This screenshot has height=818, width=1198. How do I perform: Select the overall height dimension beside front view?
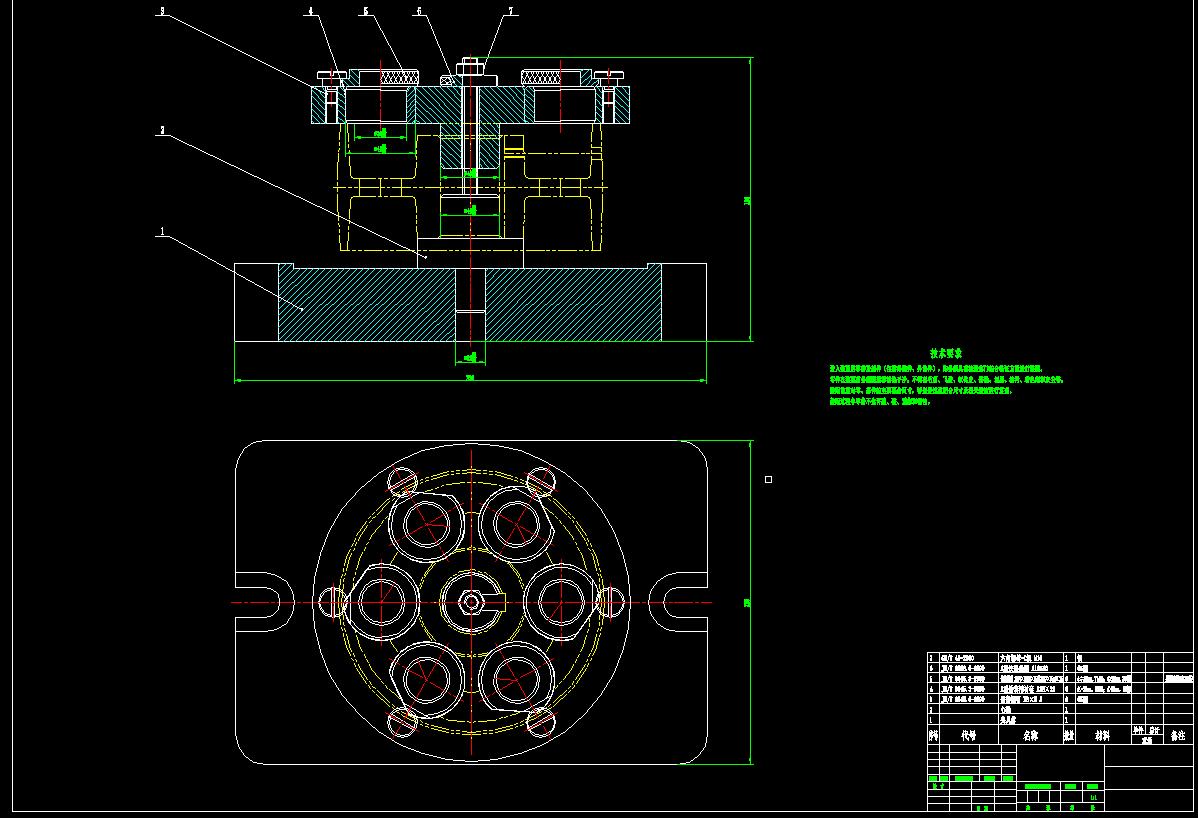point(750,199)
